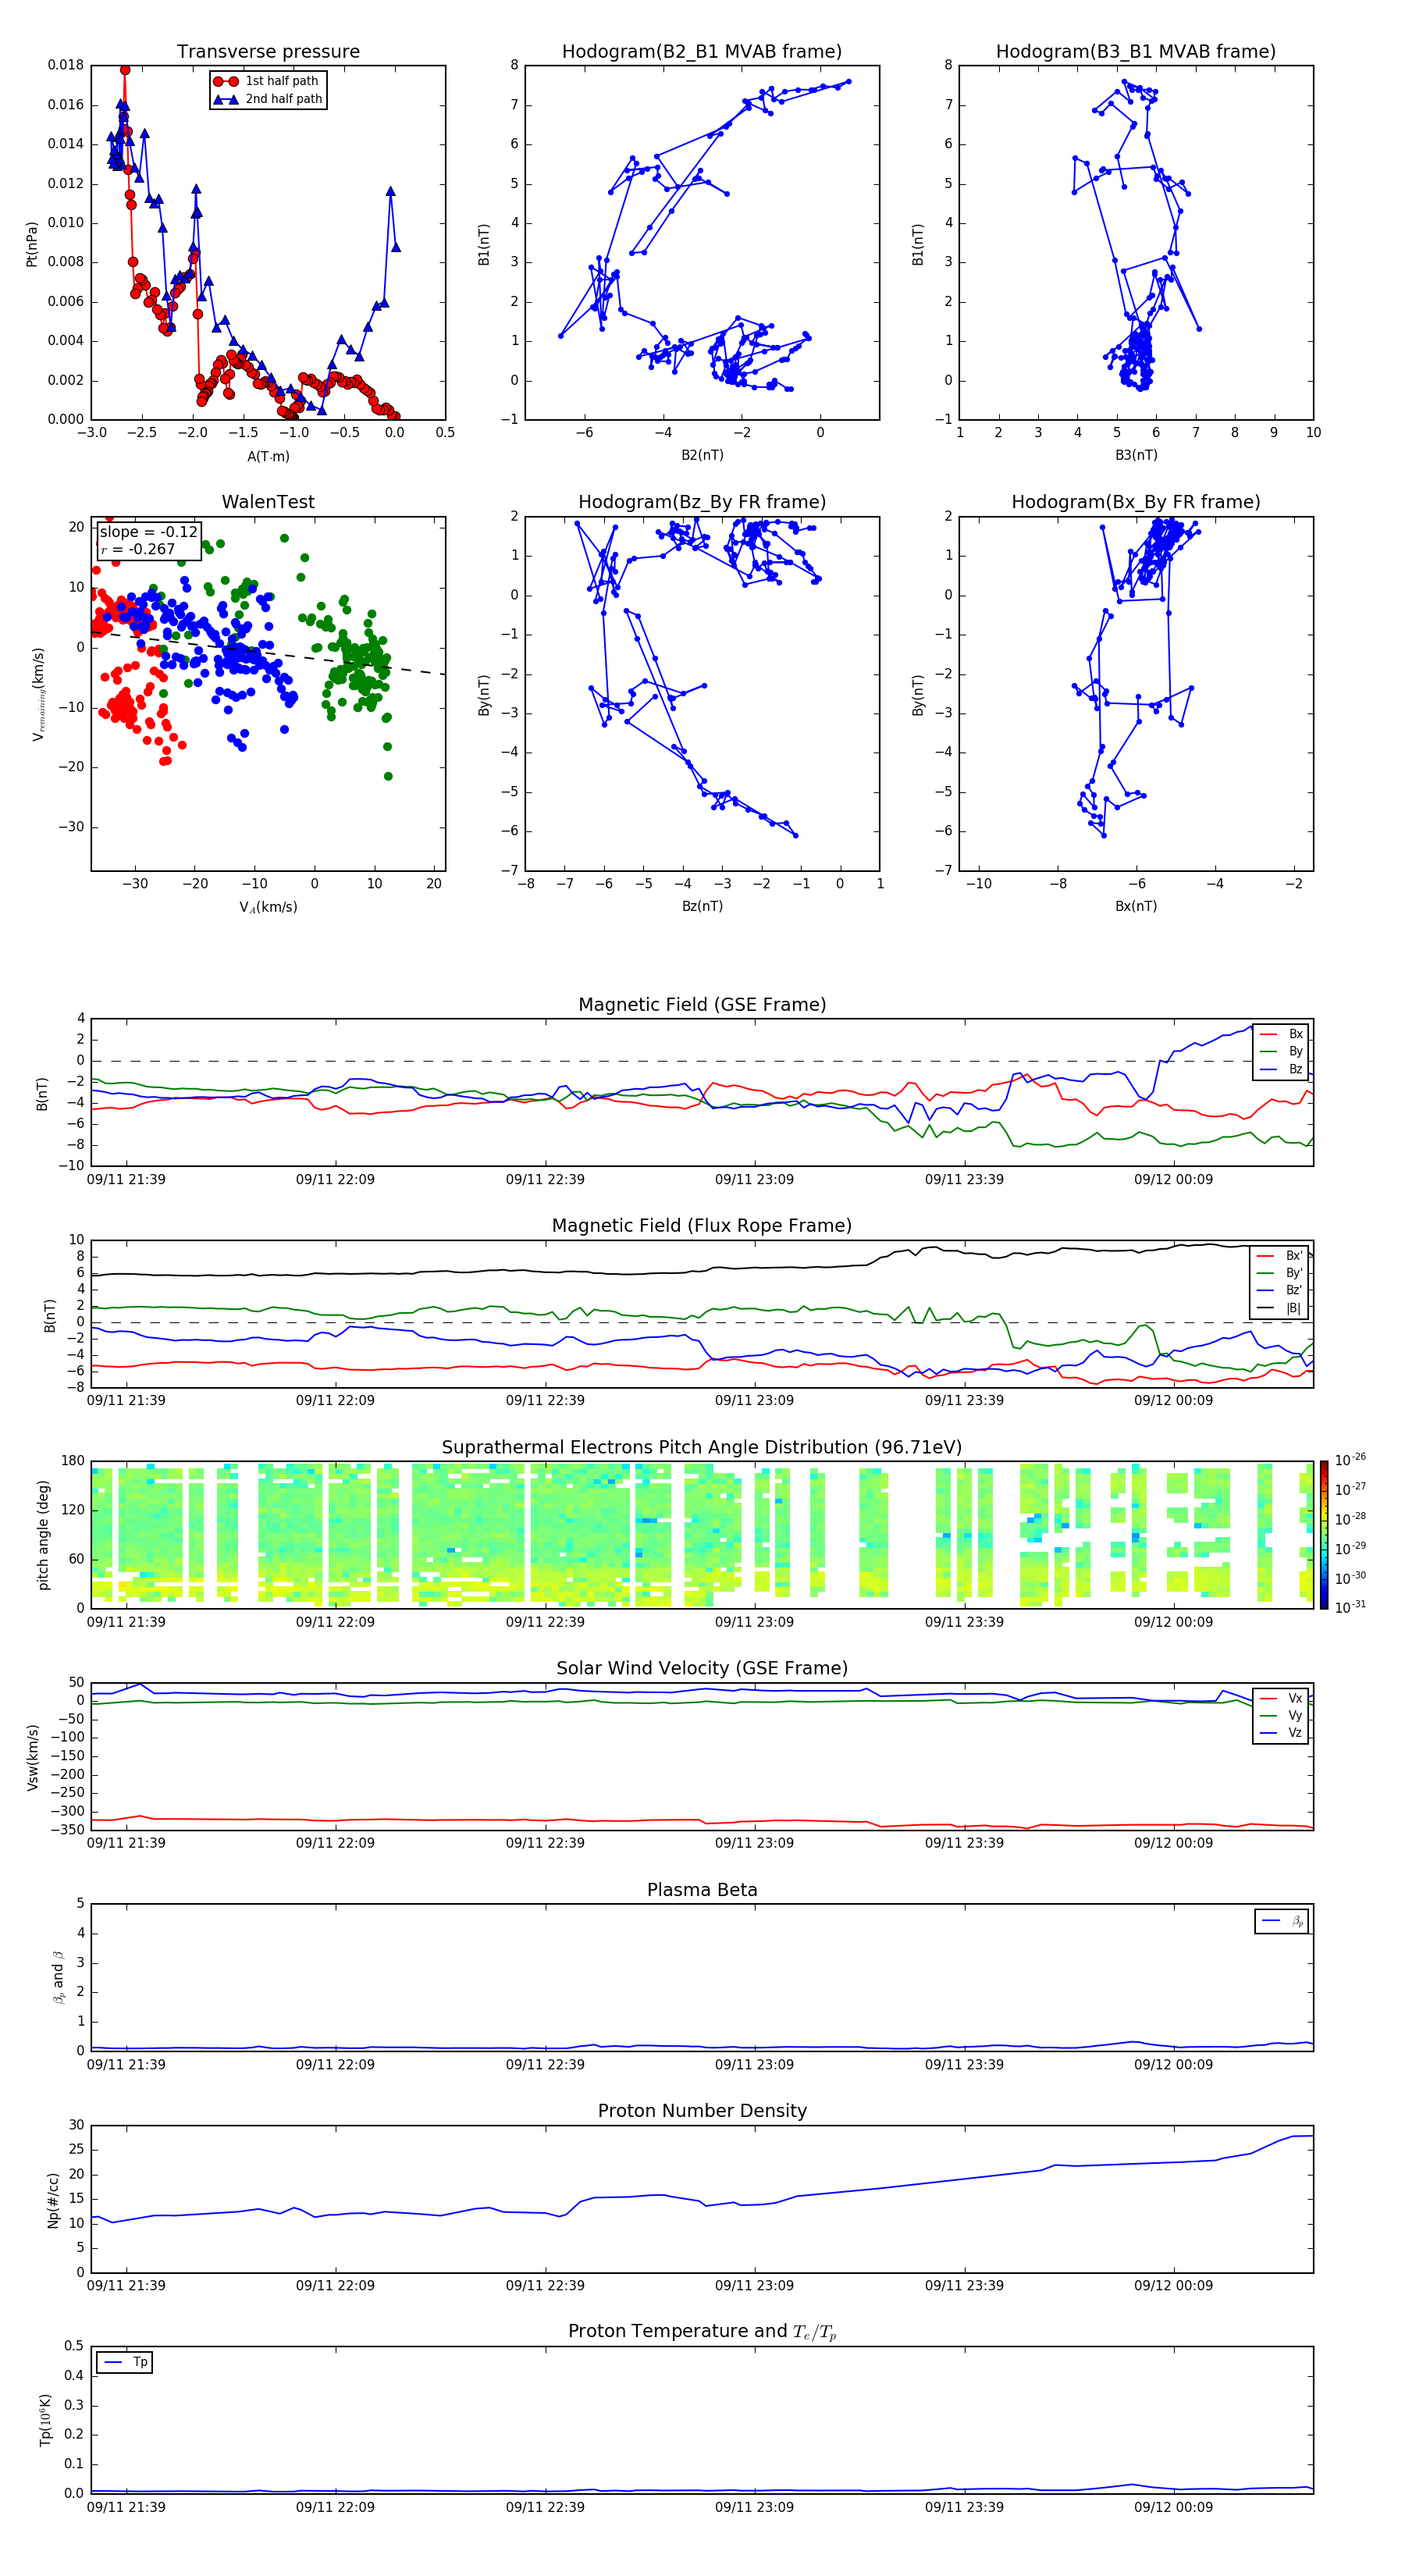Image resolution: width=1405 pixels, height=2576 pixels.
Task: Click the "Tp(10^6K)" y-axis label
Action: [45, 2420]
